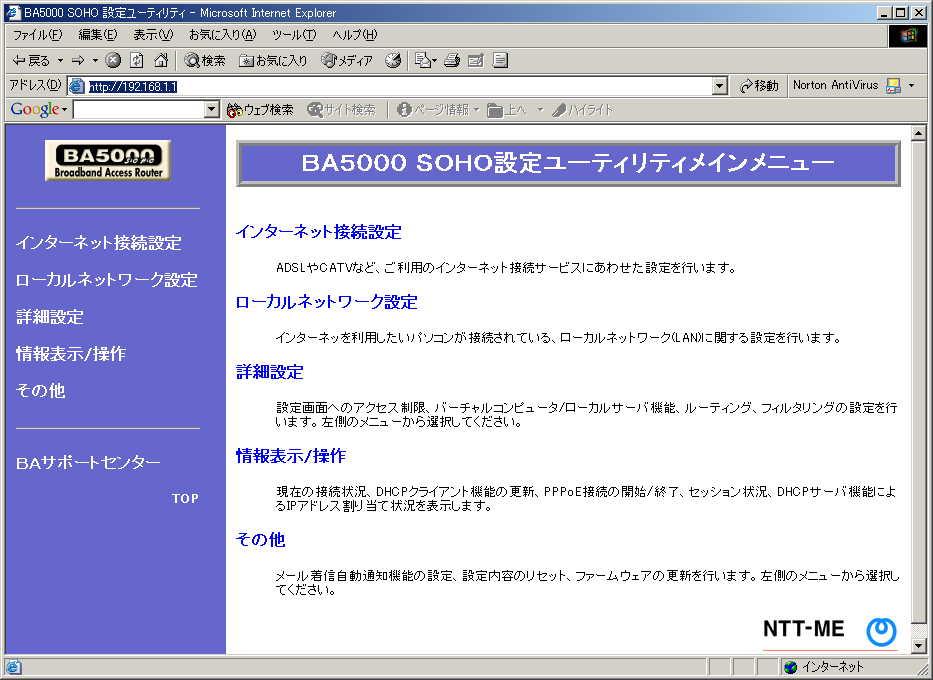Go to the Home page icon
933x680 pixels.
pos(160,61)
